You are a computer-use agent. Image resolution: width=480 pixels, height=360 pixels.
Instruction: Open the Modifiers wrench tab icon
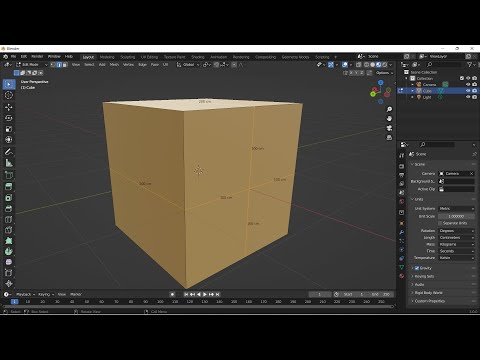click(x=402, y=232)
